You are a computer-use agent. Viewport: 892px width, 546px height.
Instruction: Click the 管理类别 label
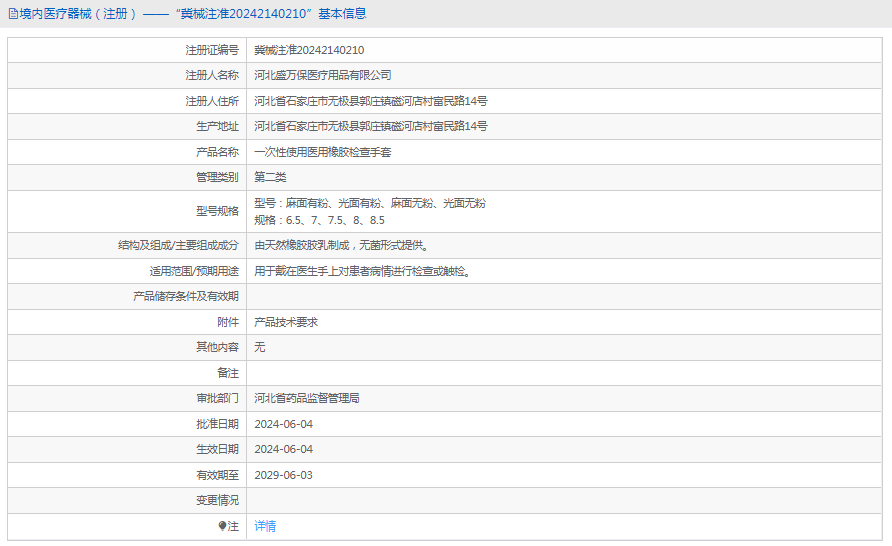tap(217, 177)
